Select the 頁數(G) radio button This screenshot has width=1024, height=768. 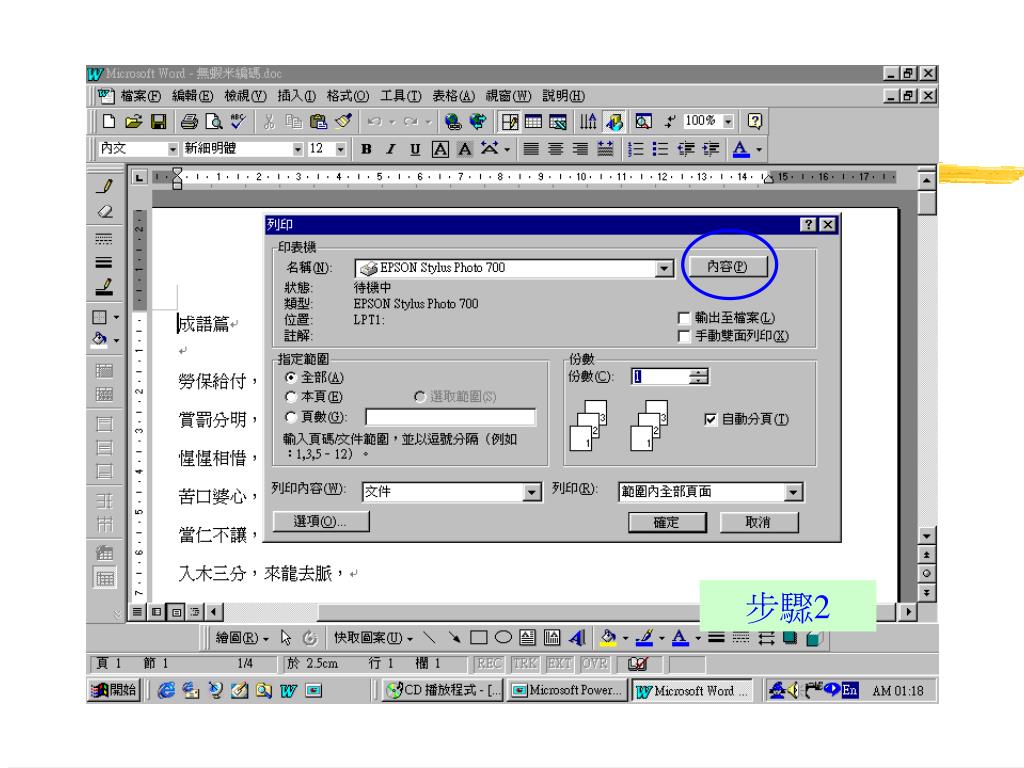point(291,417)
